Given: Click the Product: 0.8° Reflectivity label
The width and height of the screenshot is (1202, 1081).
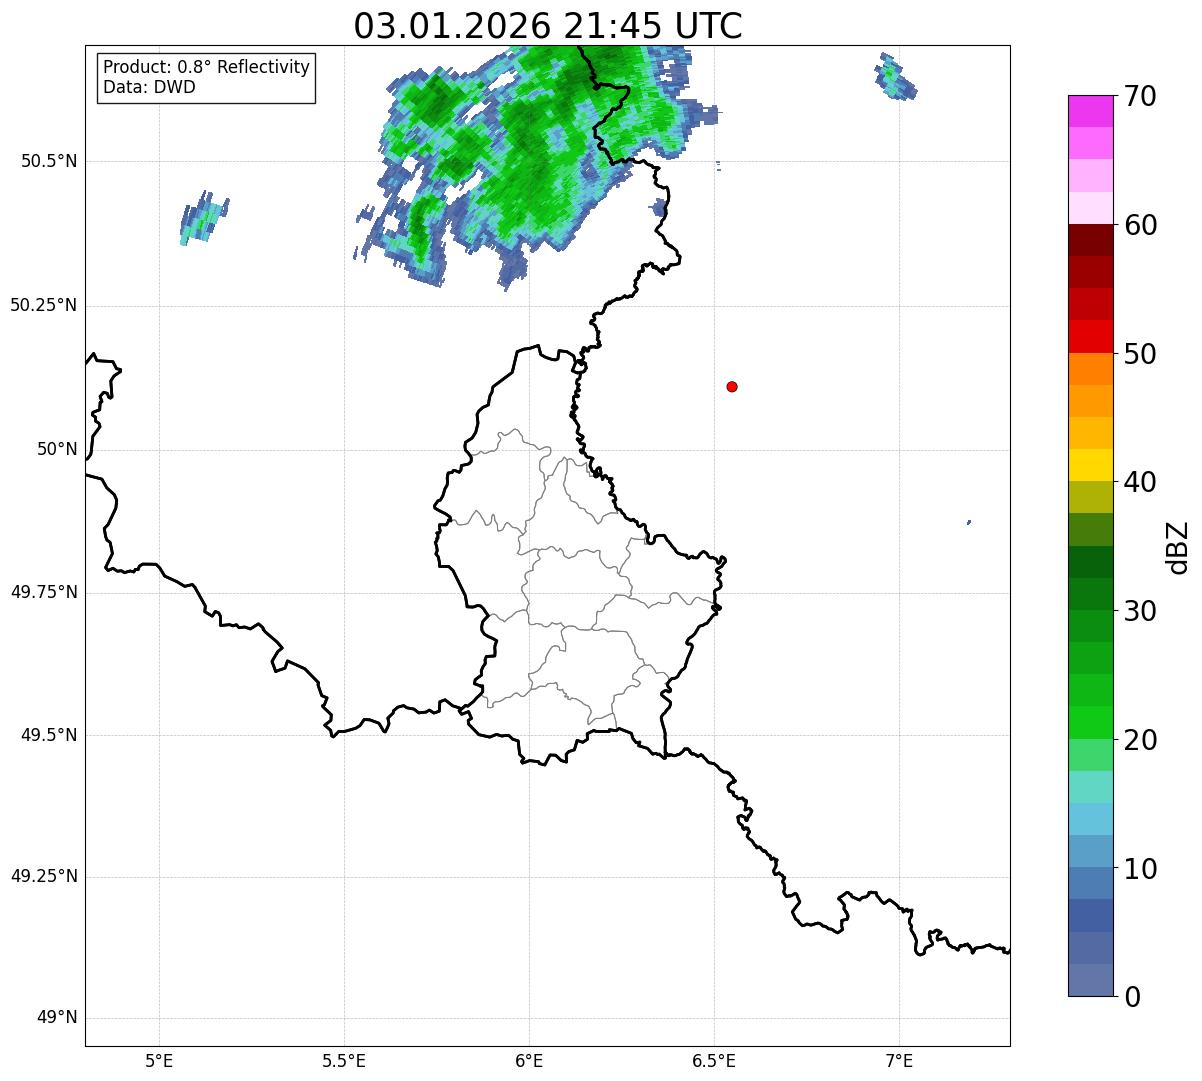Looking at the screenshot, I should pos(207,67).
